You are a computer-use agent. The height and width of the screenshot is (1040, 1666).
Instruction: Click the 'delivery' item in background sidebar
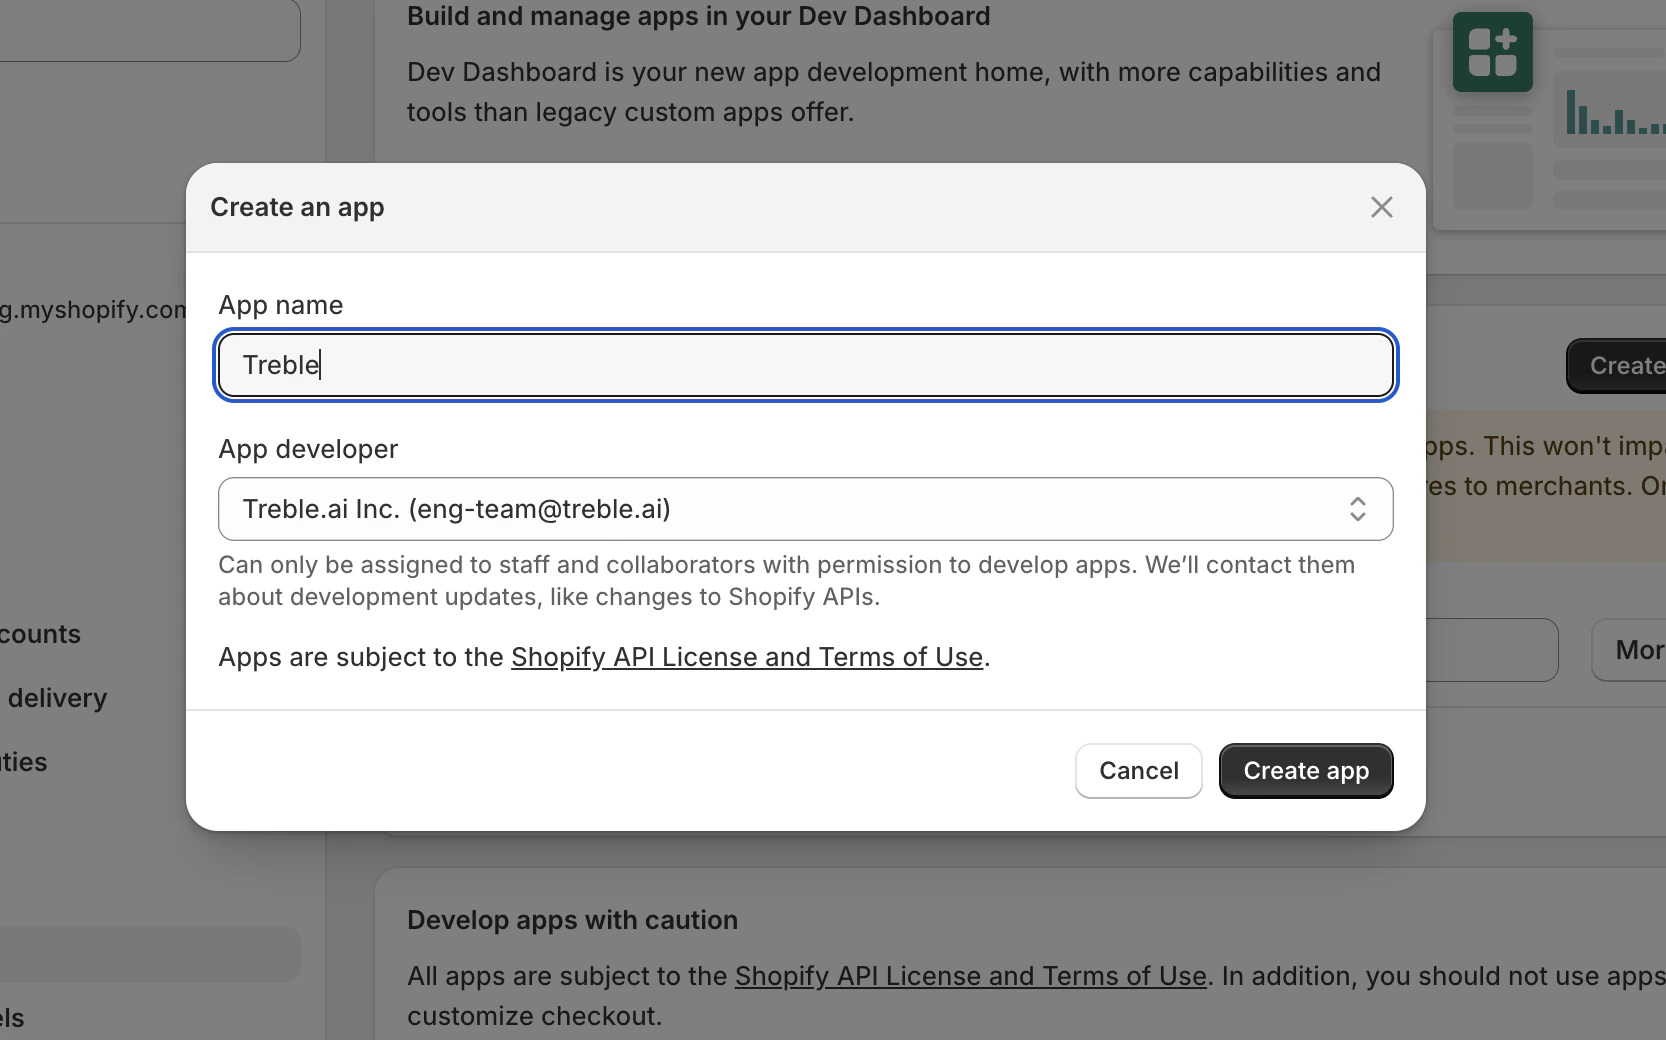(57, 698)
